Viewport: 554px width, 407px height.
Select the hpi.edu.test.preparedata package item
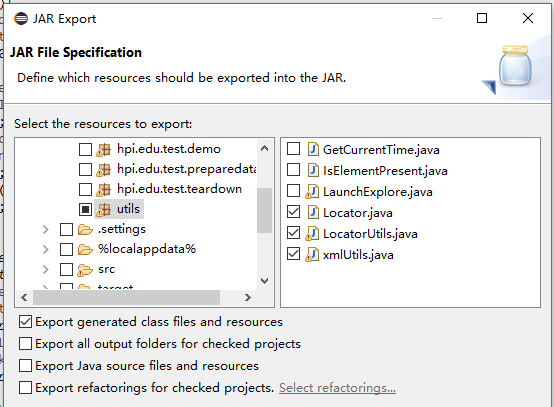(187, 169)
